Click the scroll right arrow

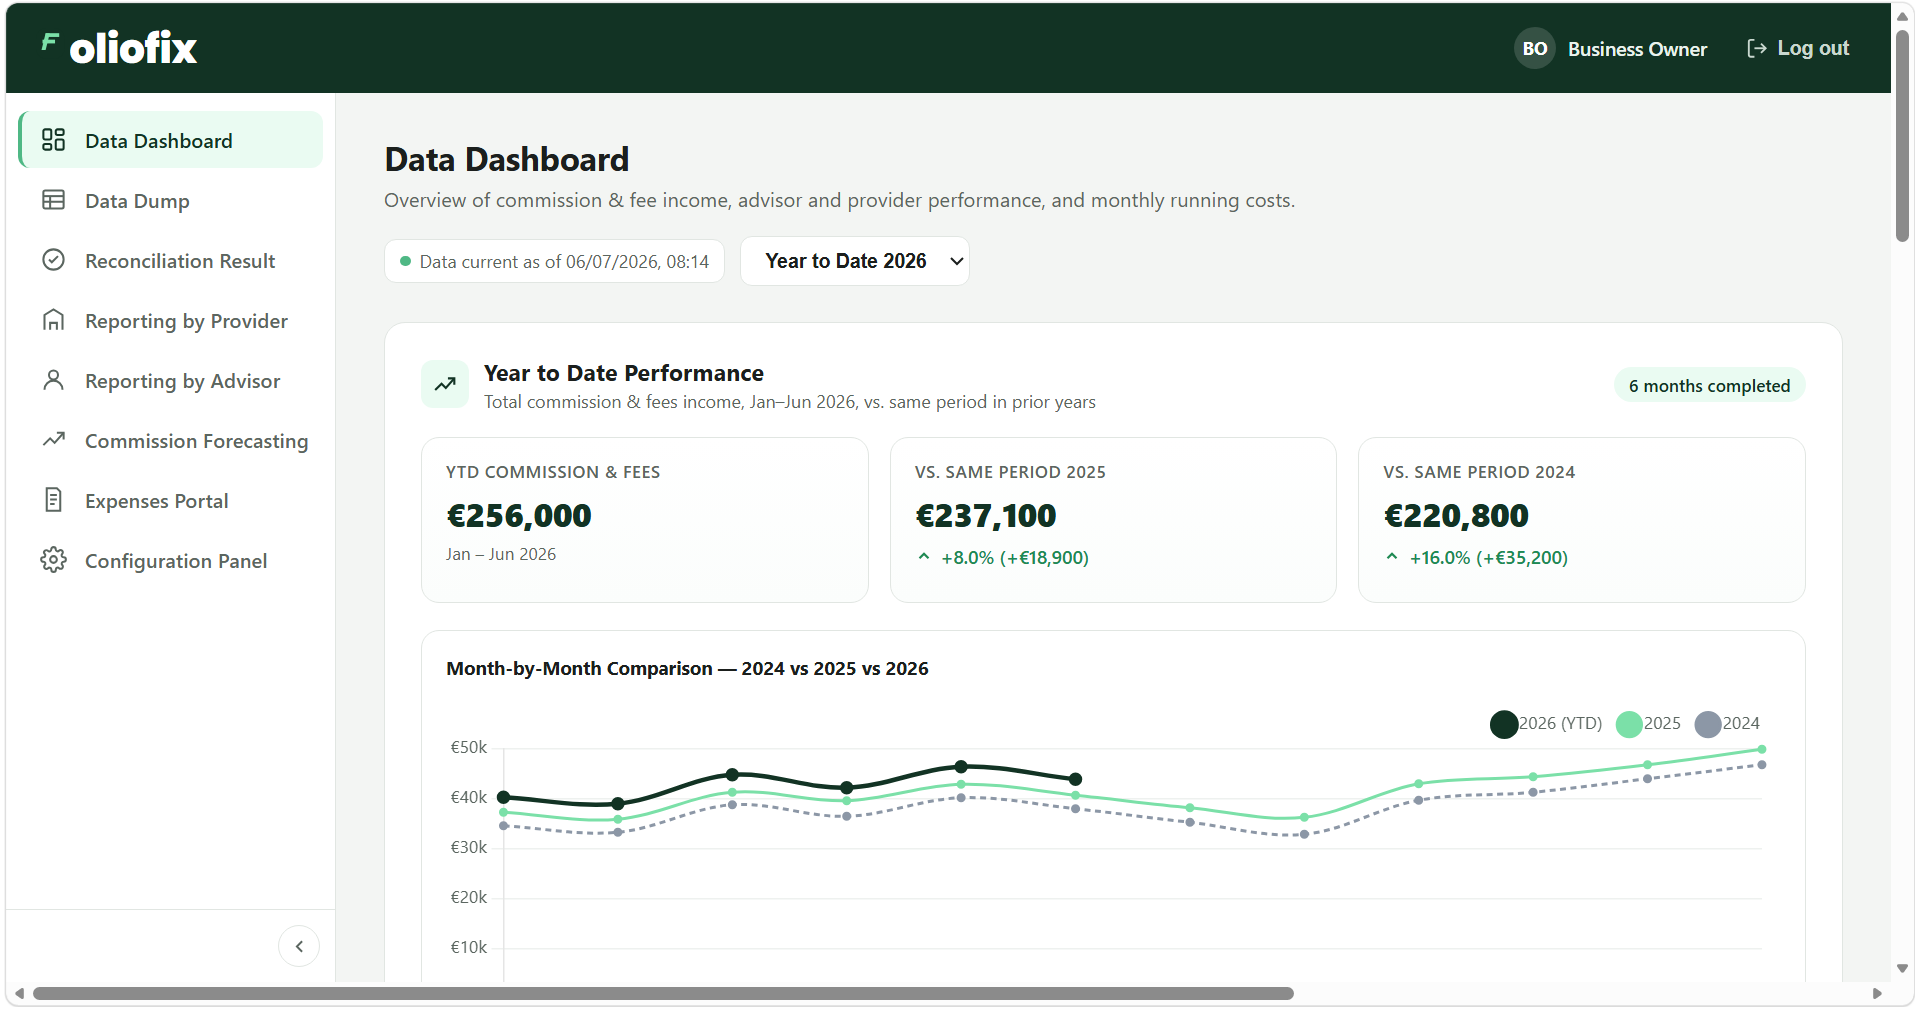pos(1877,993)
